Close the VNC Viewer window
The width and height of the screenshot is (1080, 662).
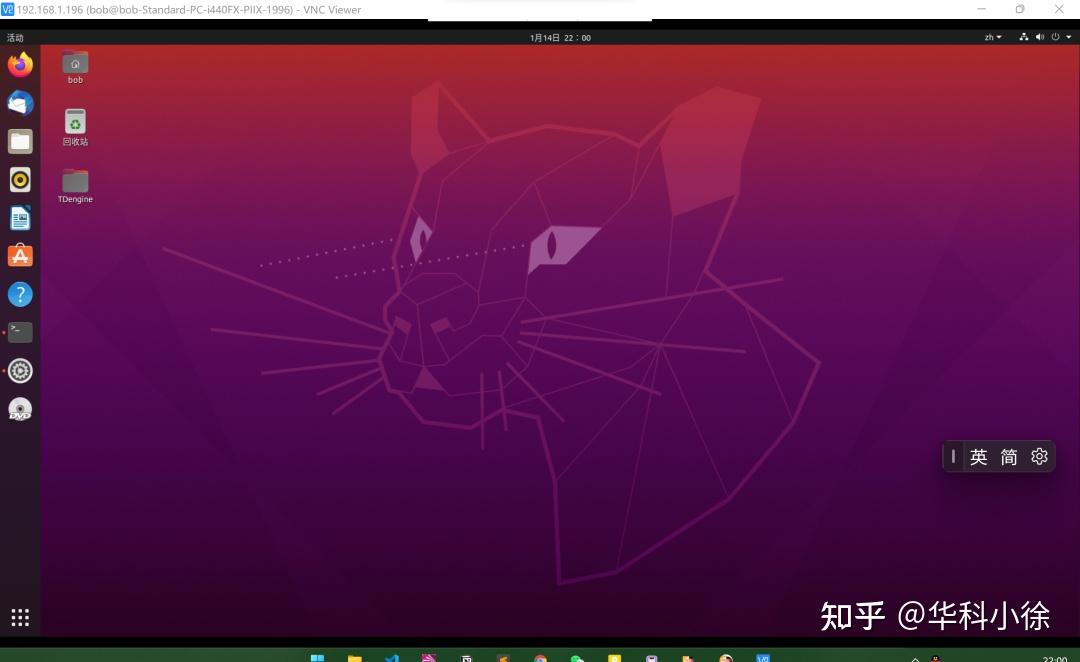point(1059,9)
